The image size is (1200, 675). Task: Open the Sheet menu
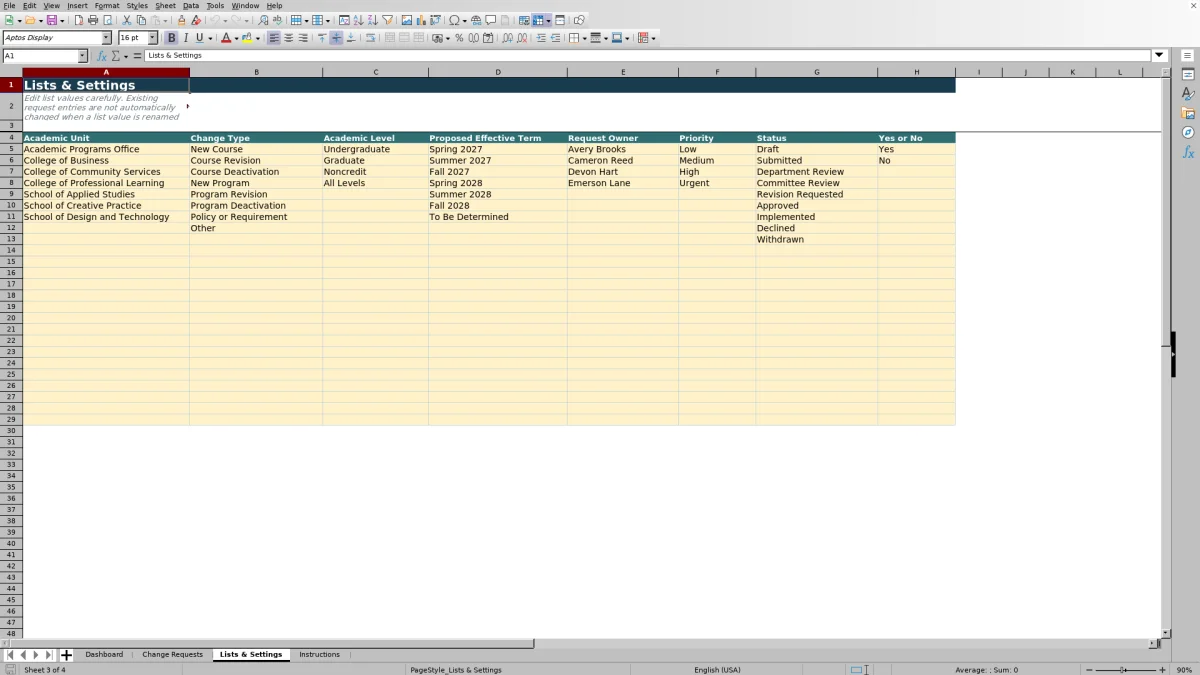(x=165, y=6)
